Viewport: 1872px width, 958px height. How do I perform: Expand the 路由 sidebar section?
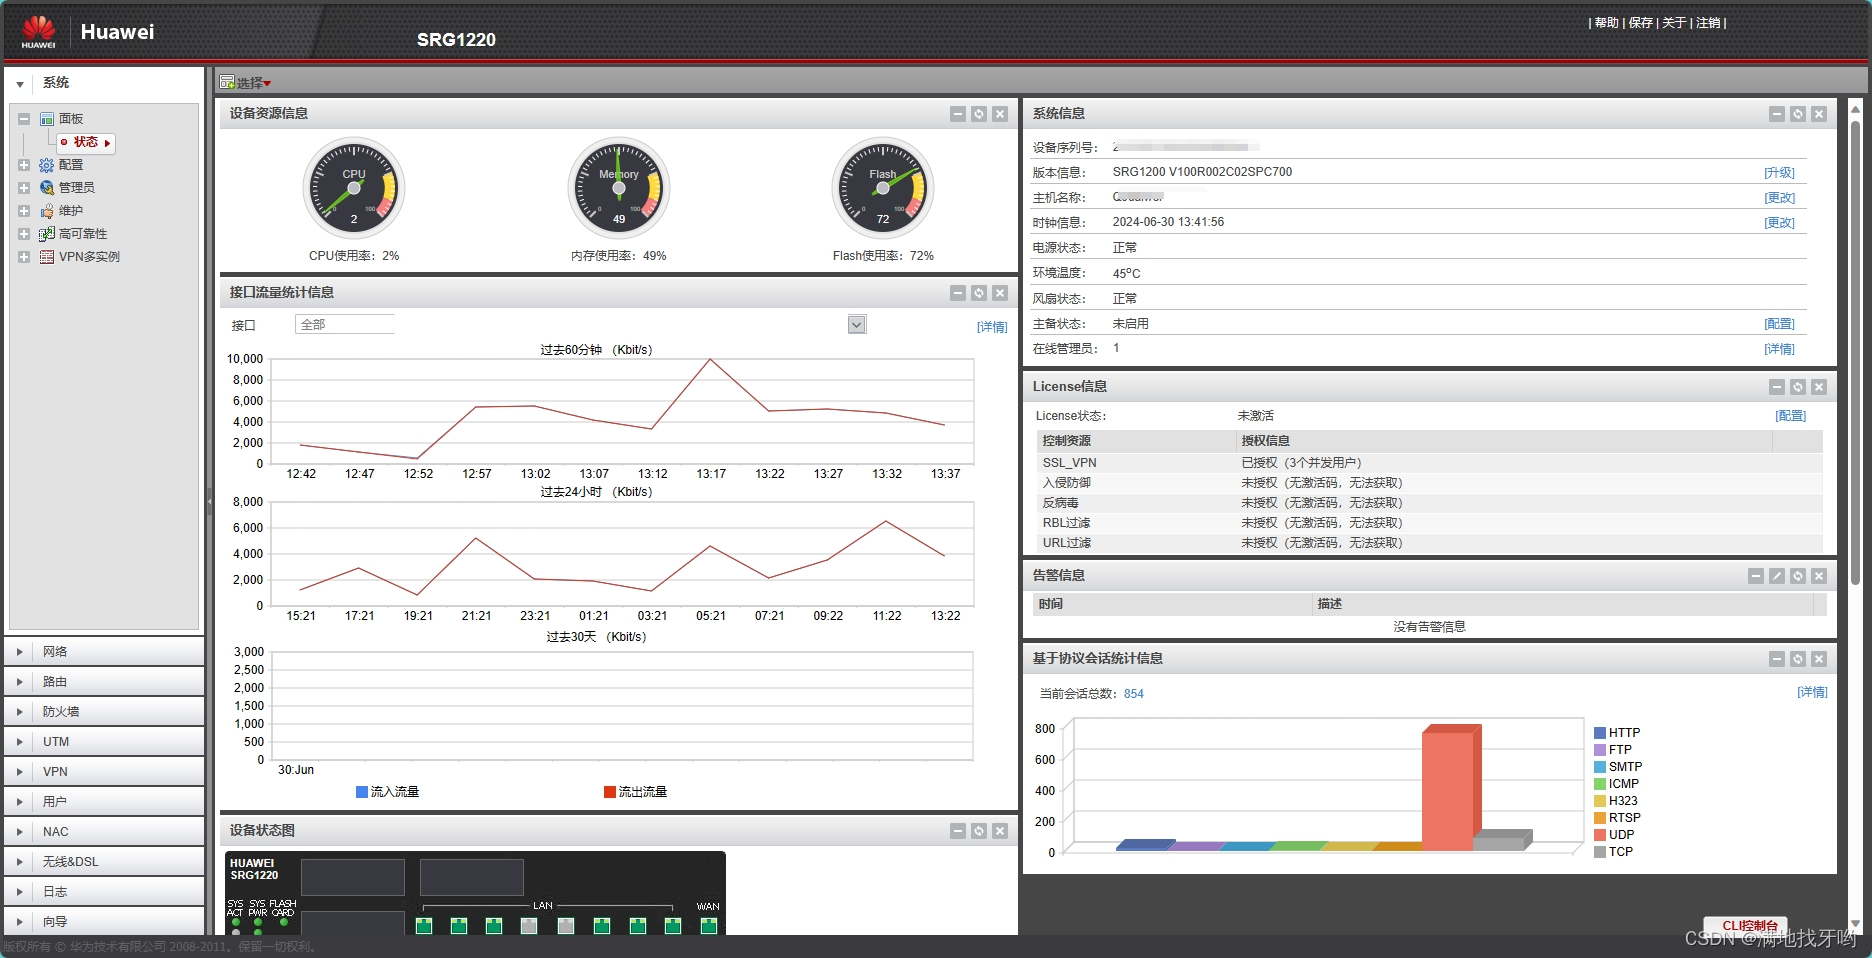click(104, 682)
